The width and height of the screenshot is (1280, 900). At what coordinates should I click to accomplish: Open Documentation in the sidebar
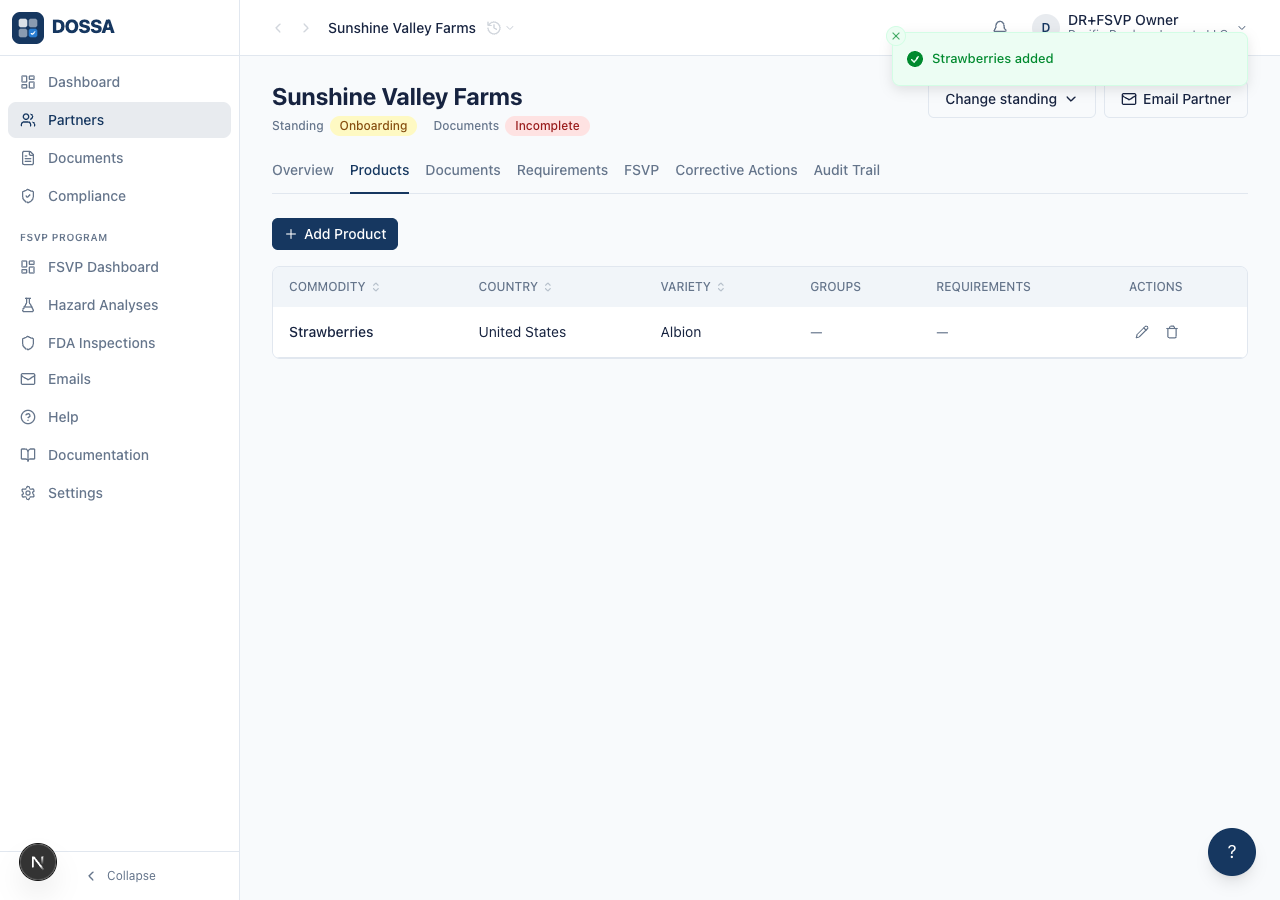click(119, 455)
